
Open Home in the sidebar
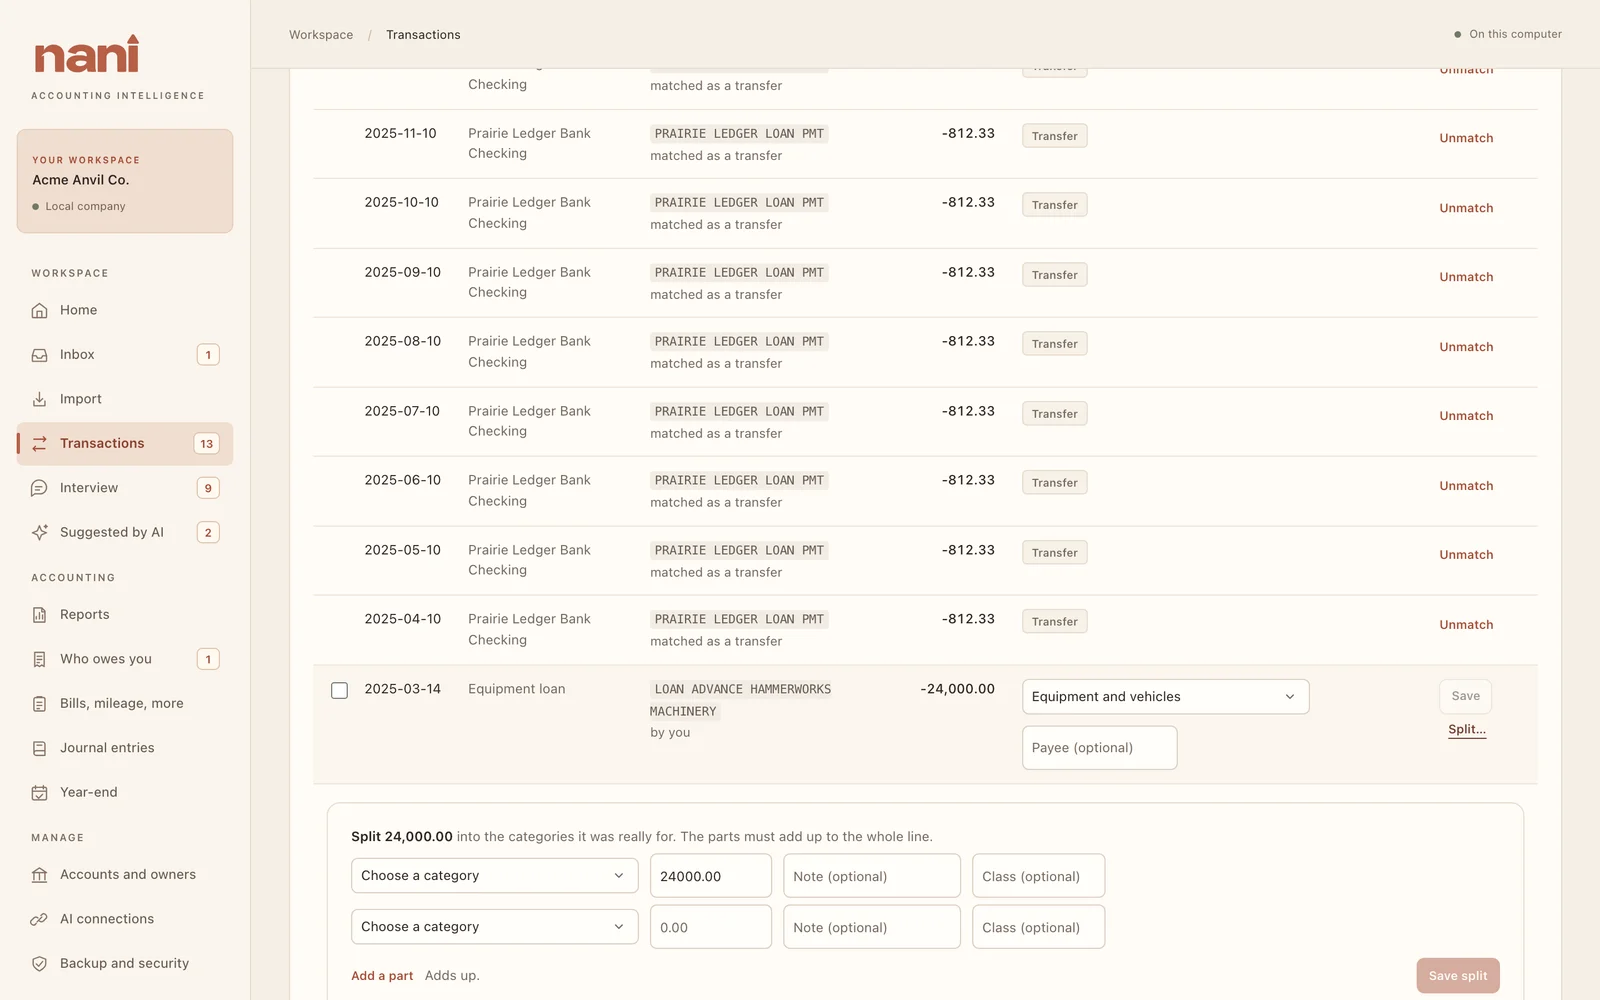point(125,310)
